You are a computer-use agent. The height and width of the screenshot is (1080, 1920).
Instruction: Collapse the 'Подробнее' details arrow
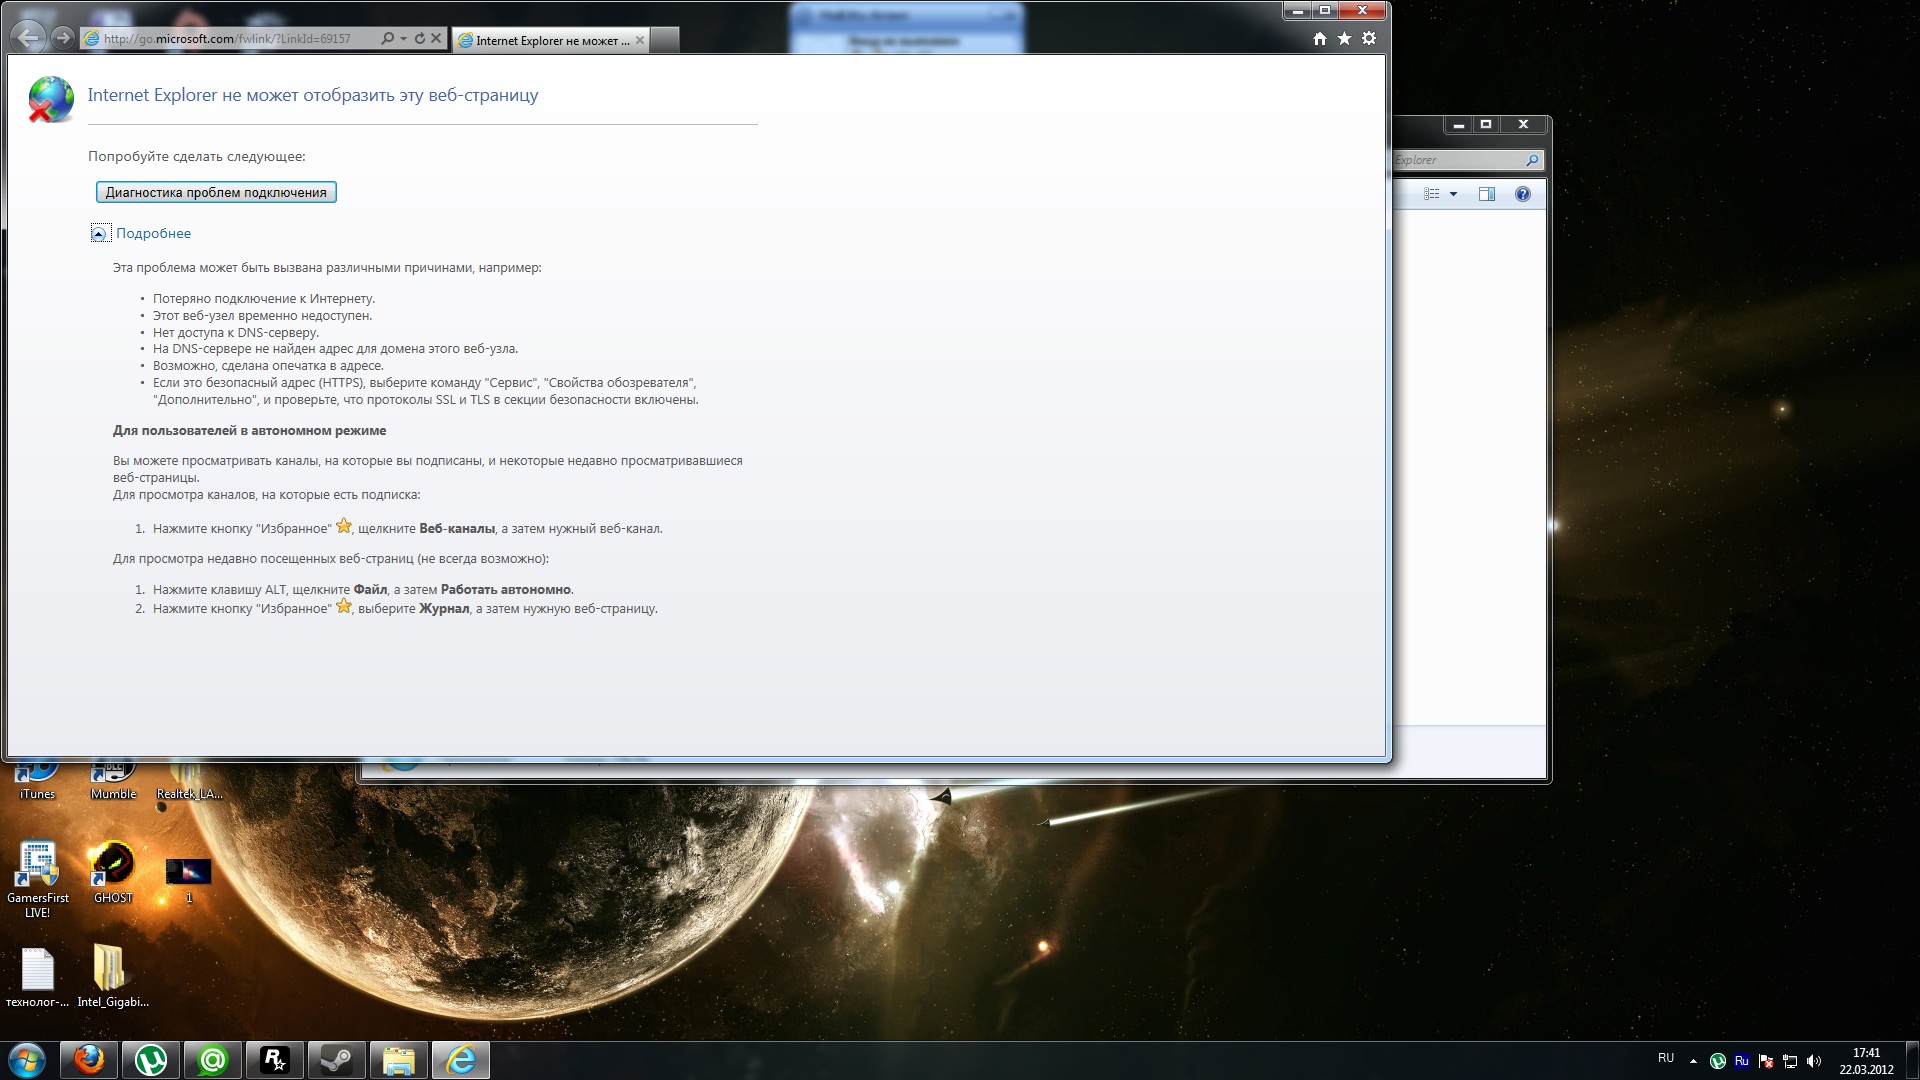tap(99, 233)
